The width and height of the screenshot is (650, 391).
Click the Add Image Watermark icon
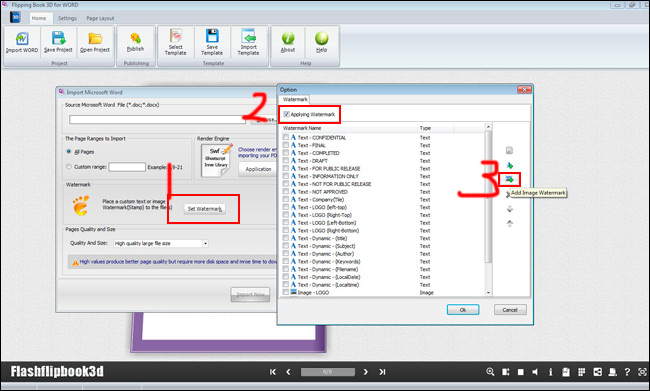[509, 180]
